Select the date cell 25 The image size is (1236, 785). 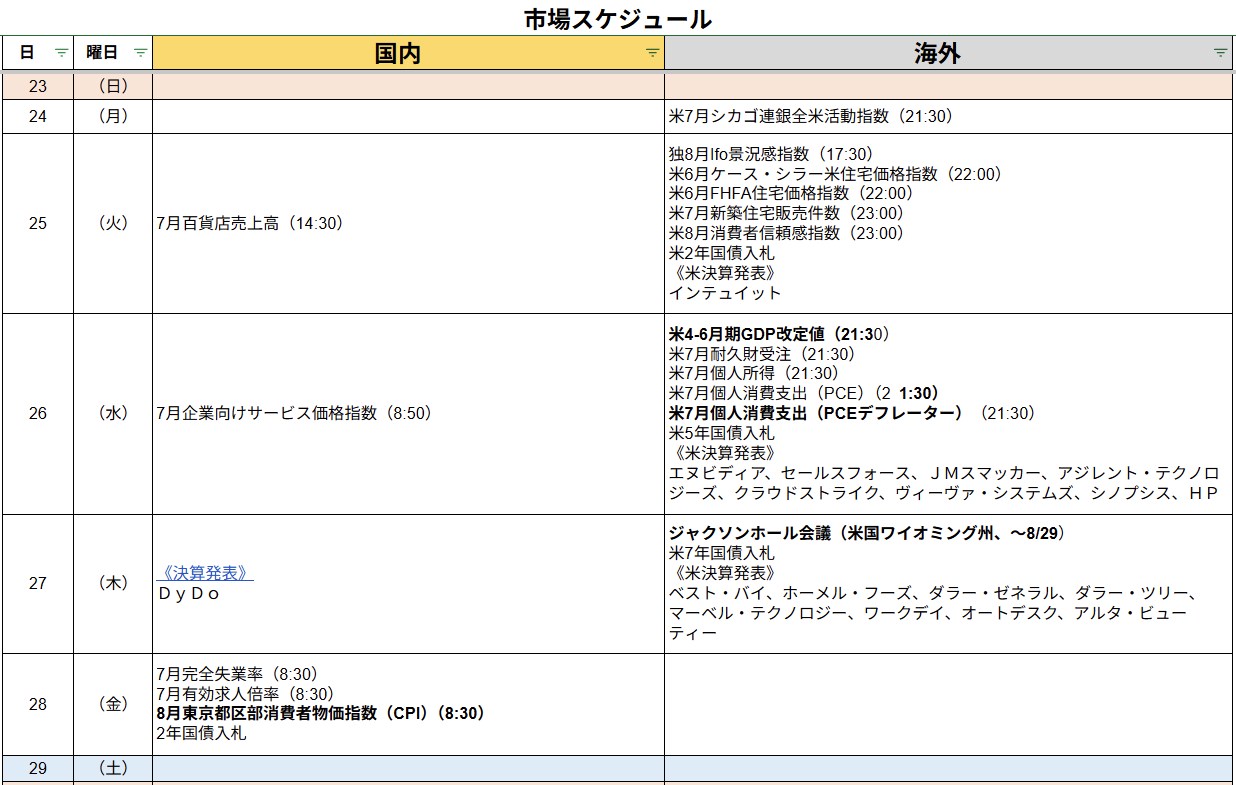click(37, 223)
